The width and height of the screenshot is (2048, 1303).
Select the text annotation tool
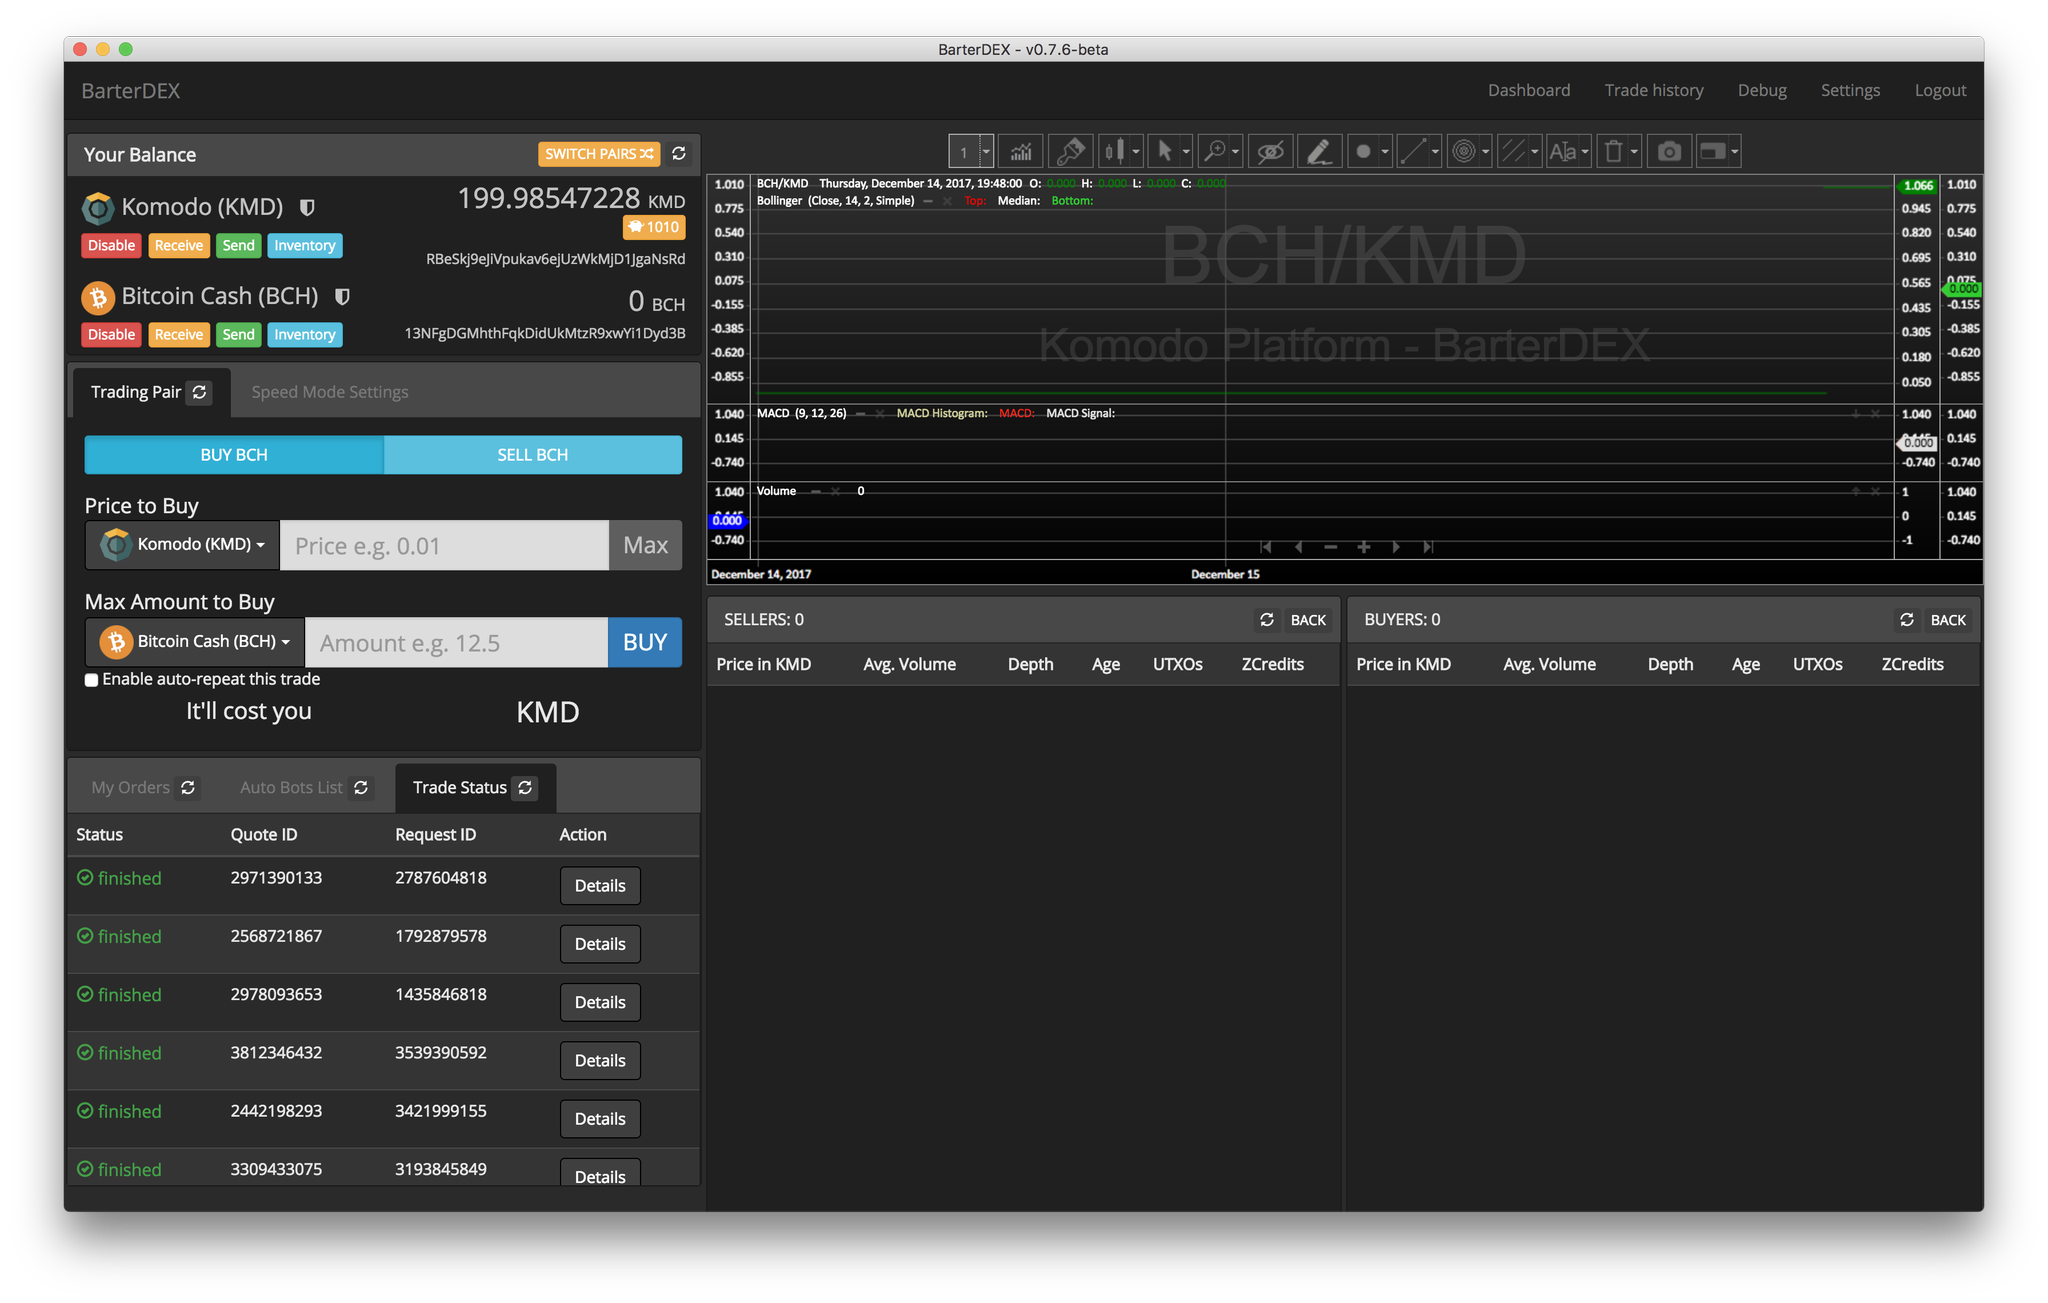(1562, 152)
